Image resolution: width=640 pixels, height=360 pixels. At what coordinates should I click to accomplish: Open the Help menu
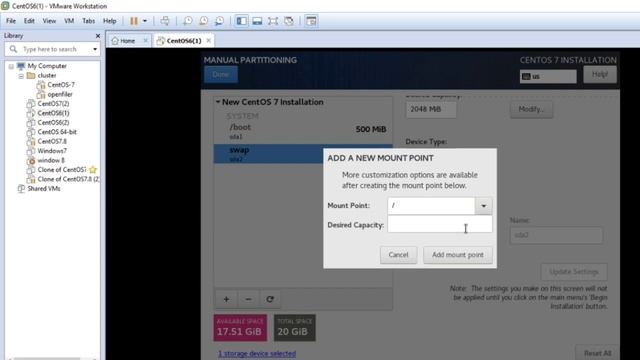[109, 21]
